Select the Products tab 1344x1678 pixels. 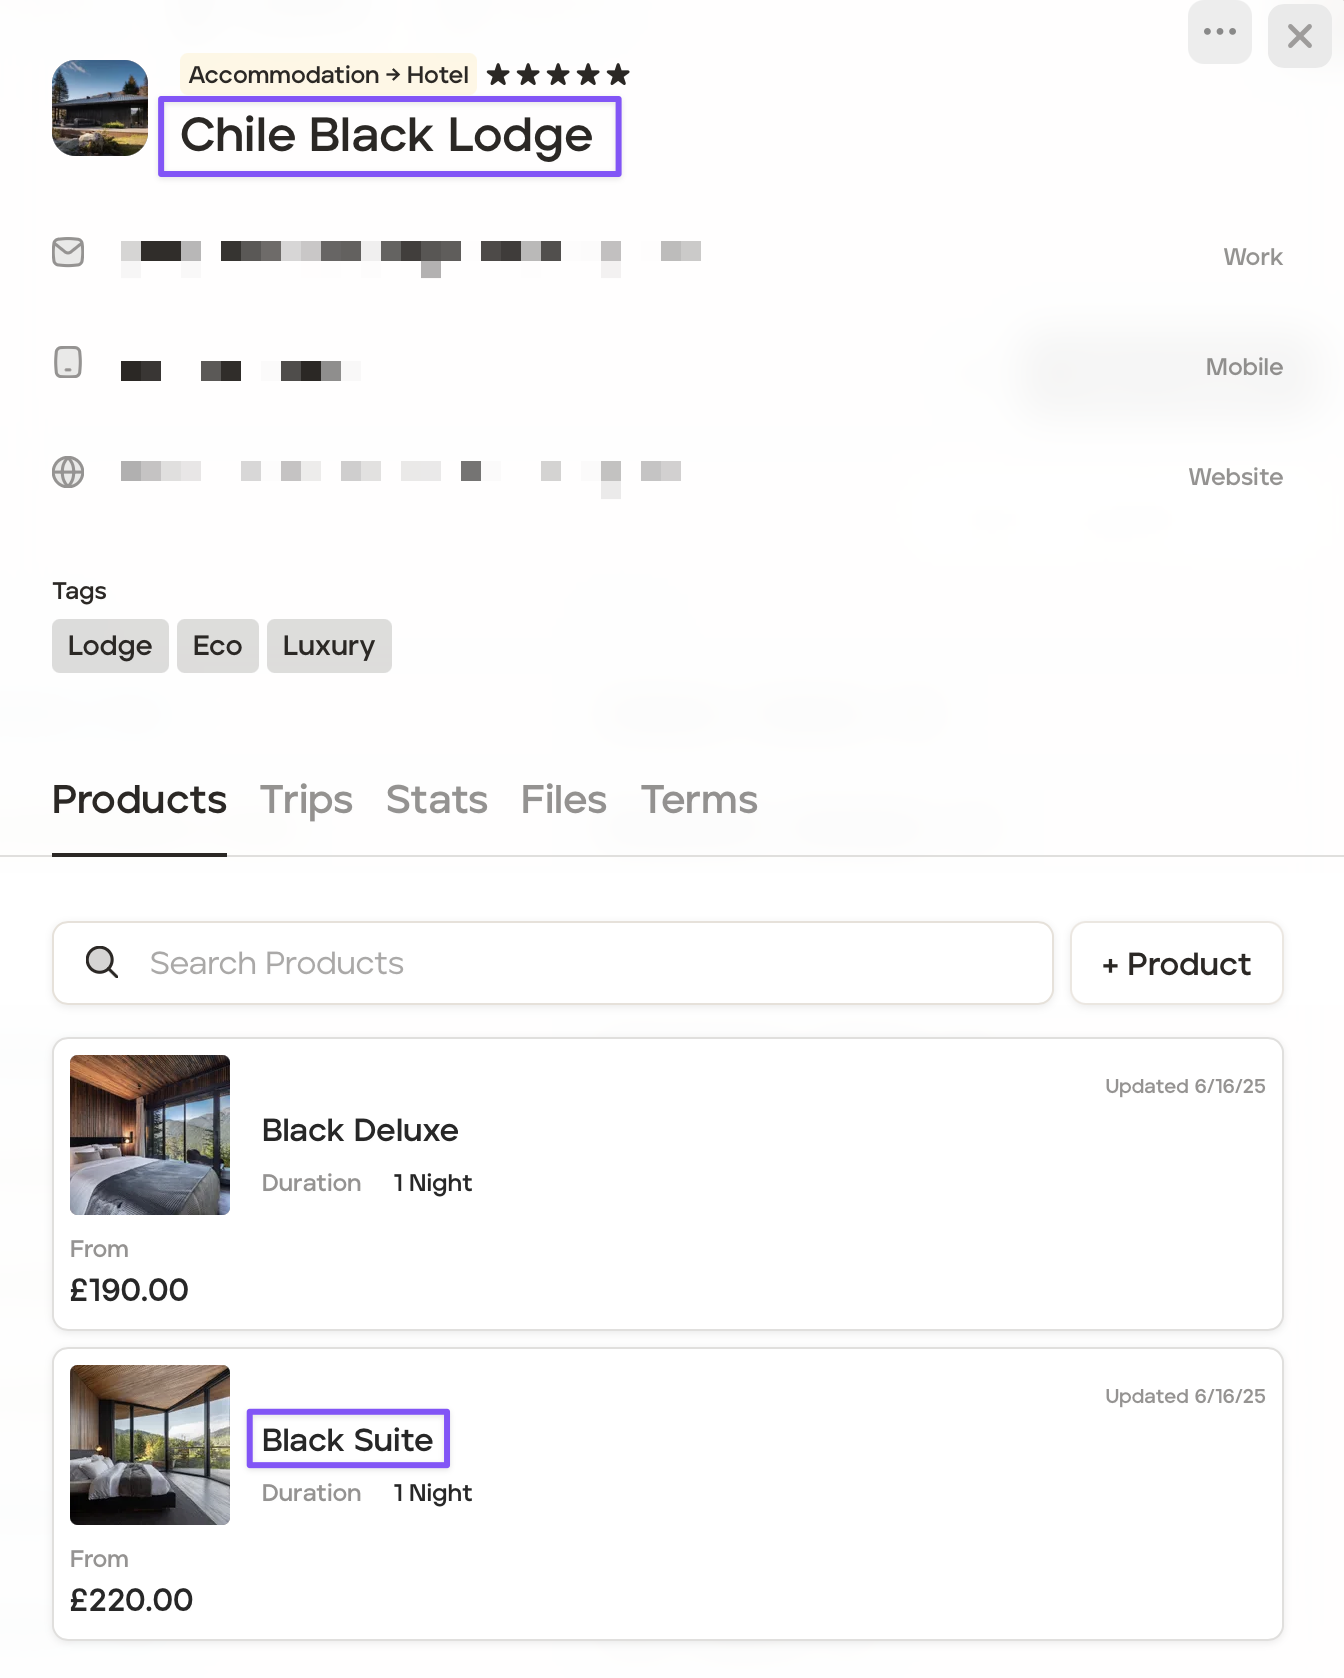139,800
